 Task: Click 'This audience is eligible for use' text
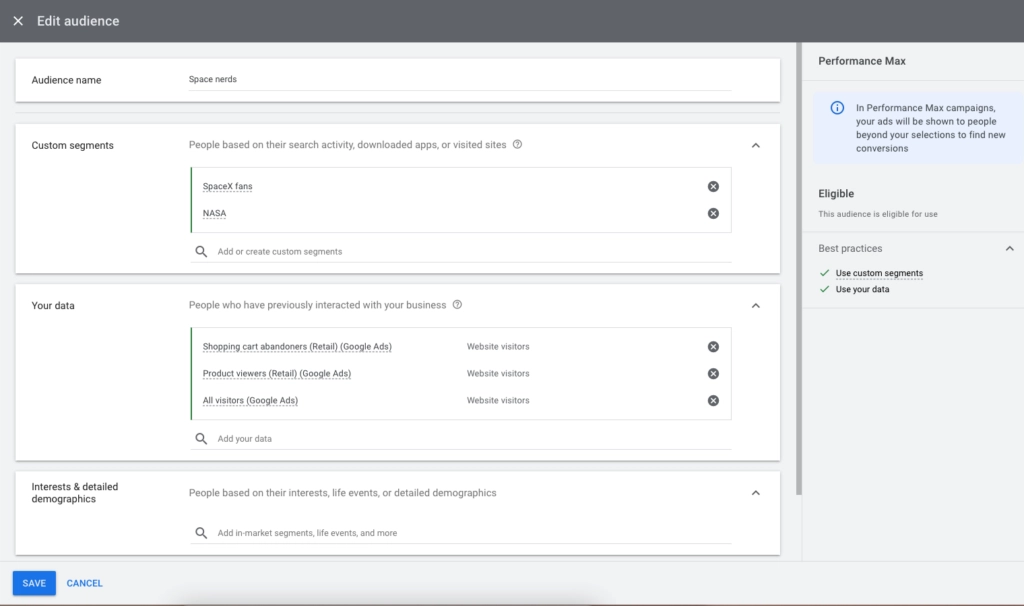coord(878,214)
